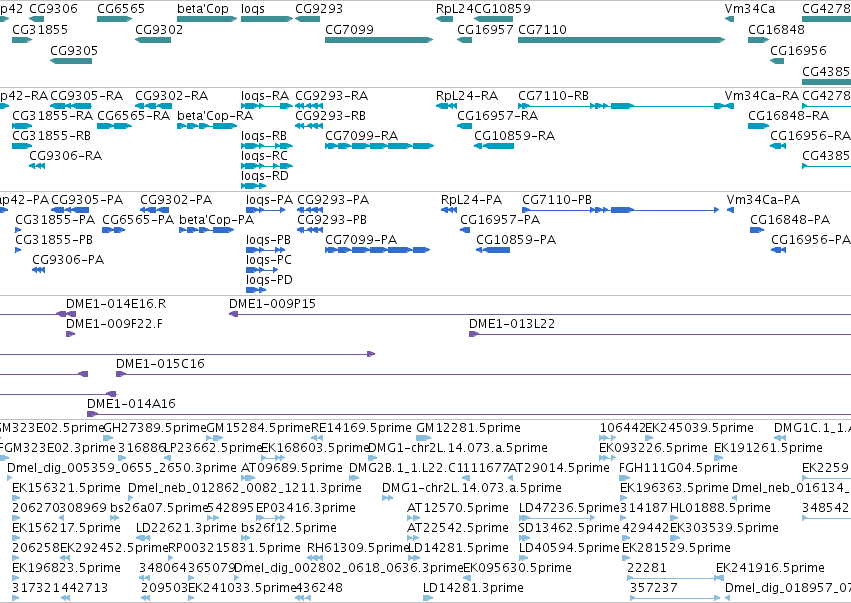
Task: Open the LD47236.5prime EST label
Action: (569, 508)
